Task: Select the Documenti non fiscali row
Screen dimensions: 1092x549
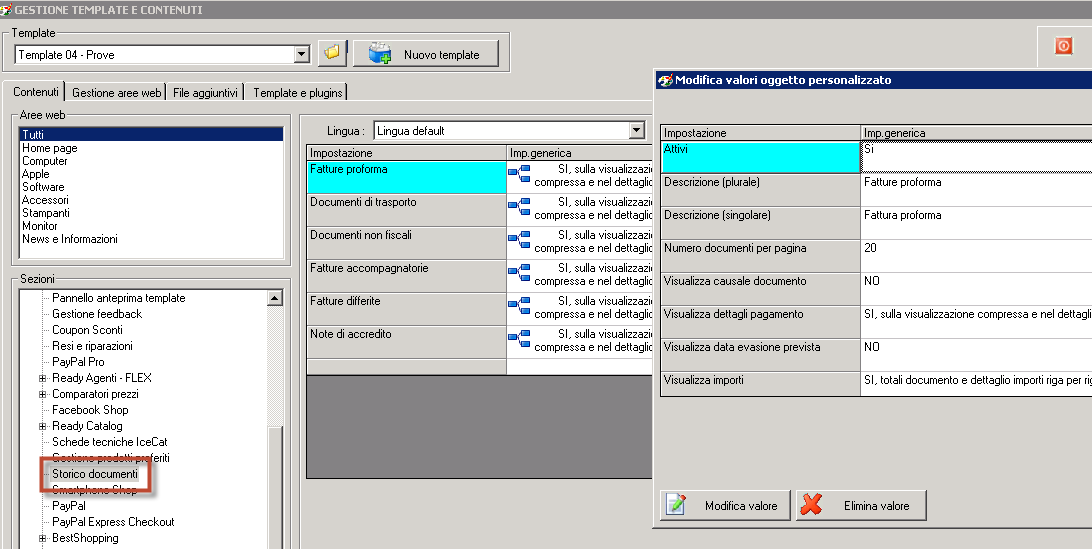Action: pos(407,243)
